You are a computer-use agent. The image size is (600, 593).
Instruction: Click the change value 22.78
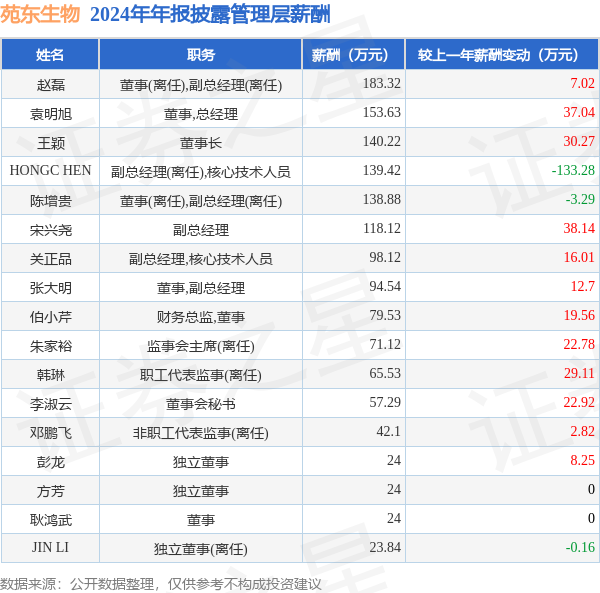579,344
